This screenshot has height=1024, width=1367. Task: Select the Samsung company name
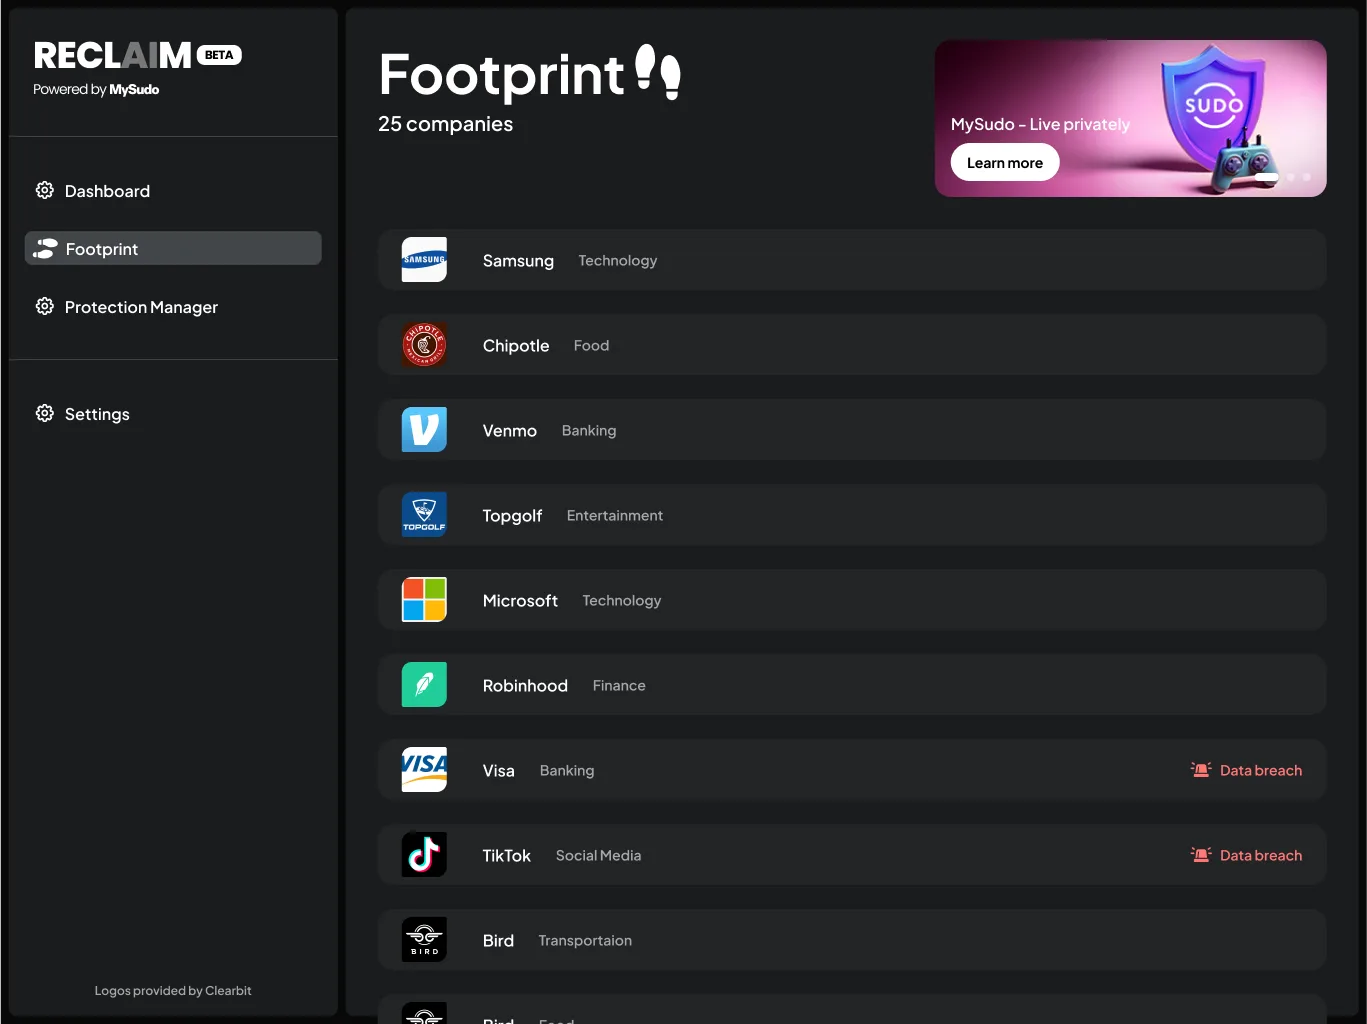518,261
